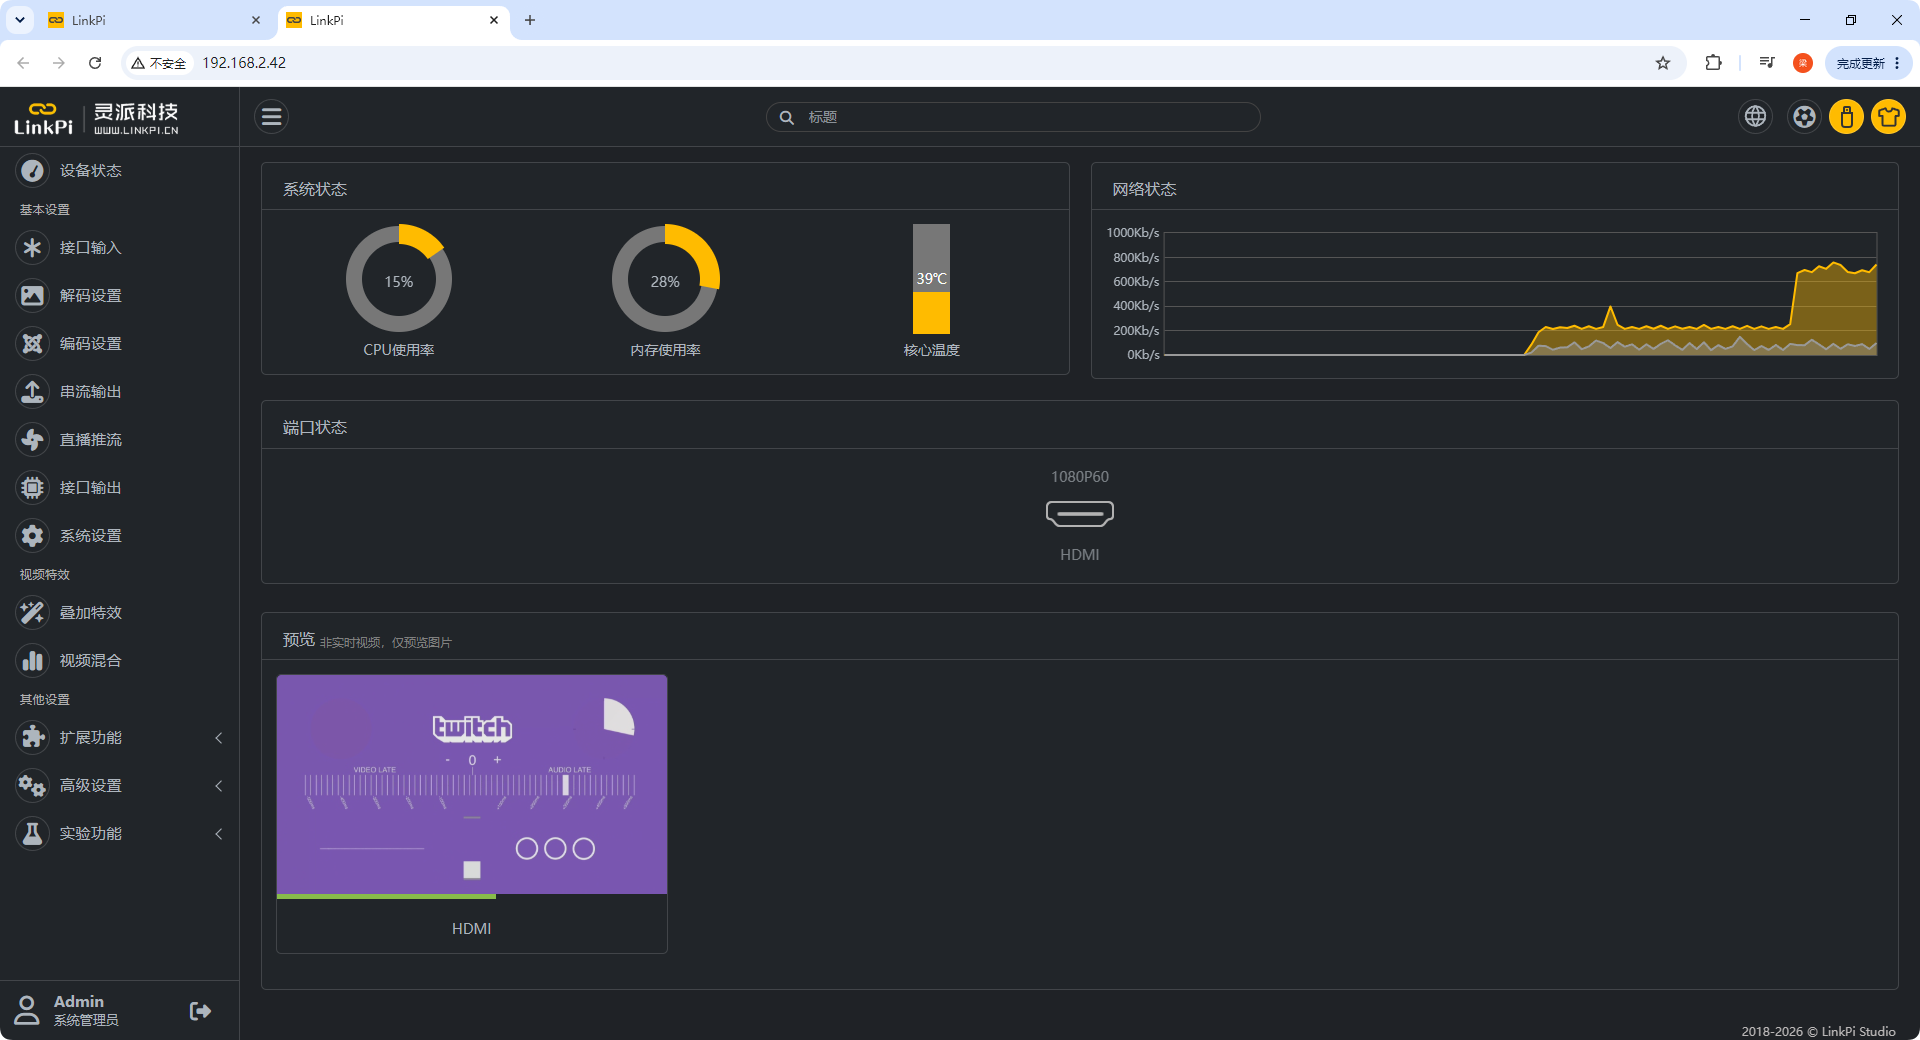
Task: Click the browser extensions puzzle icon
Action: (1713, 63)
